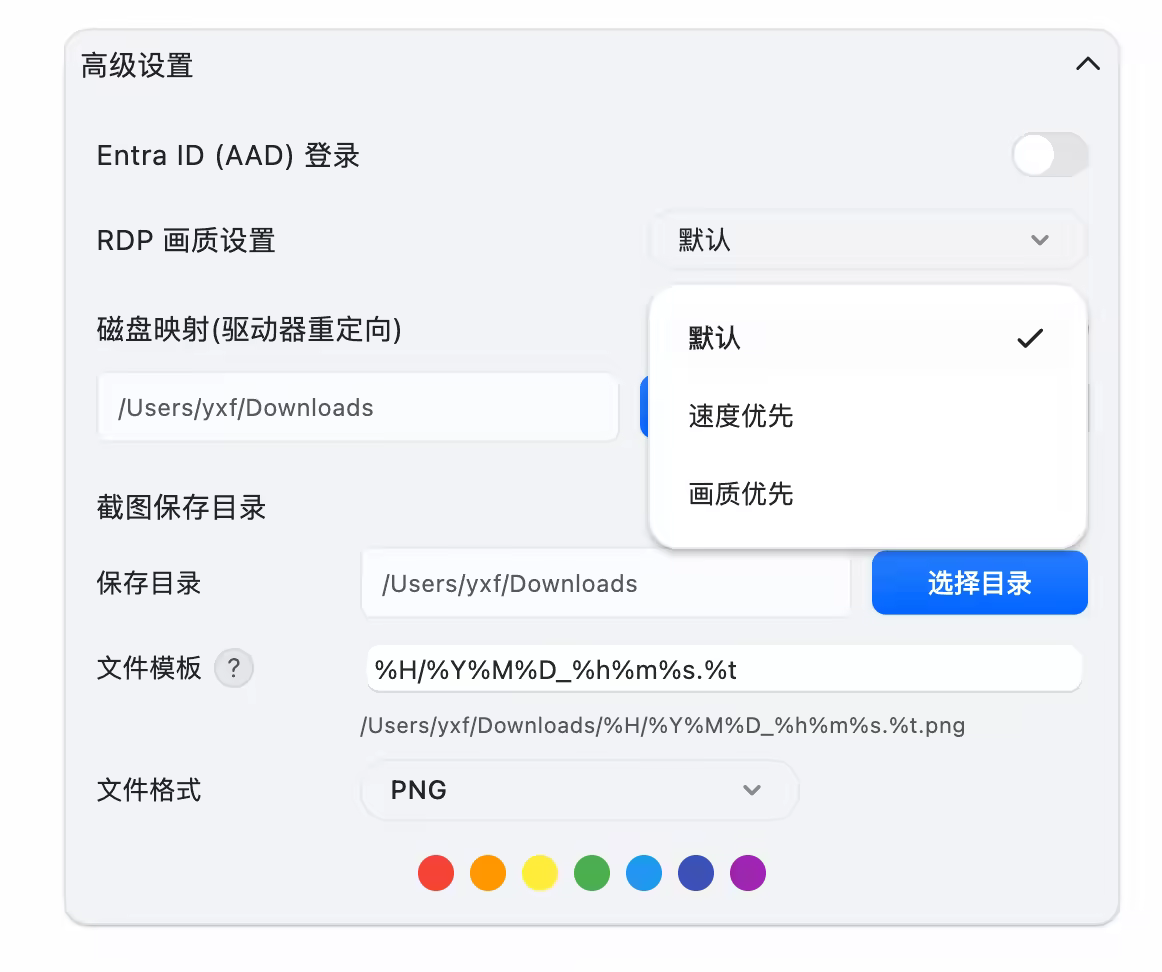Viewport: 1162px width, 972px height.
Task: Click the 磁盘映射 path input field
Action: (358, 407)
